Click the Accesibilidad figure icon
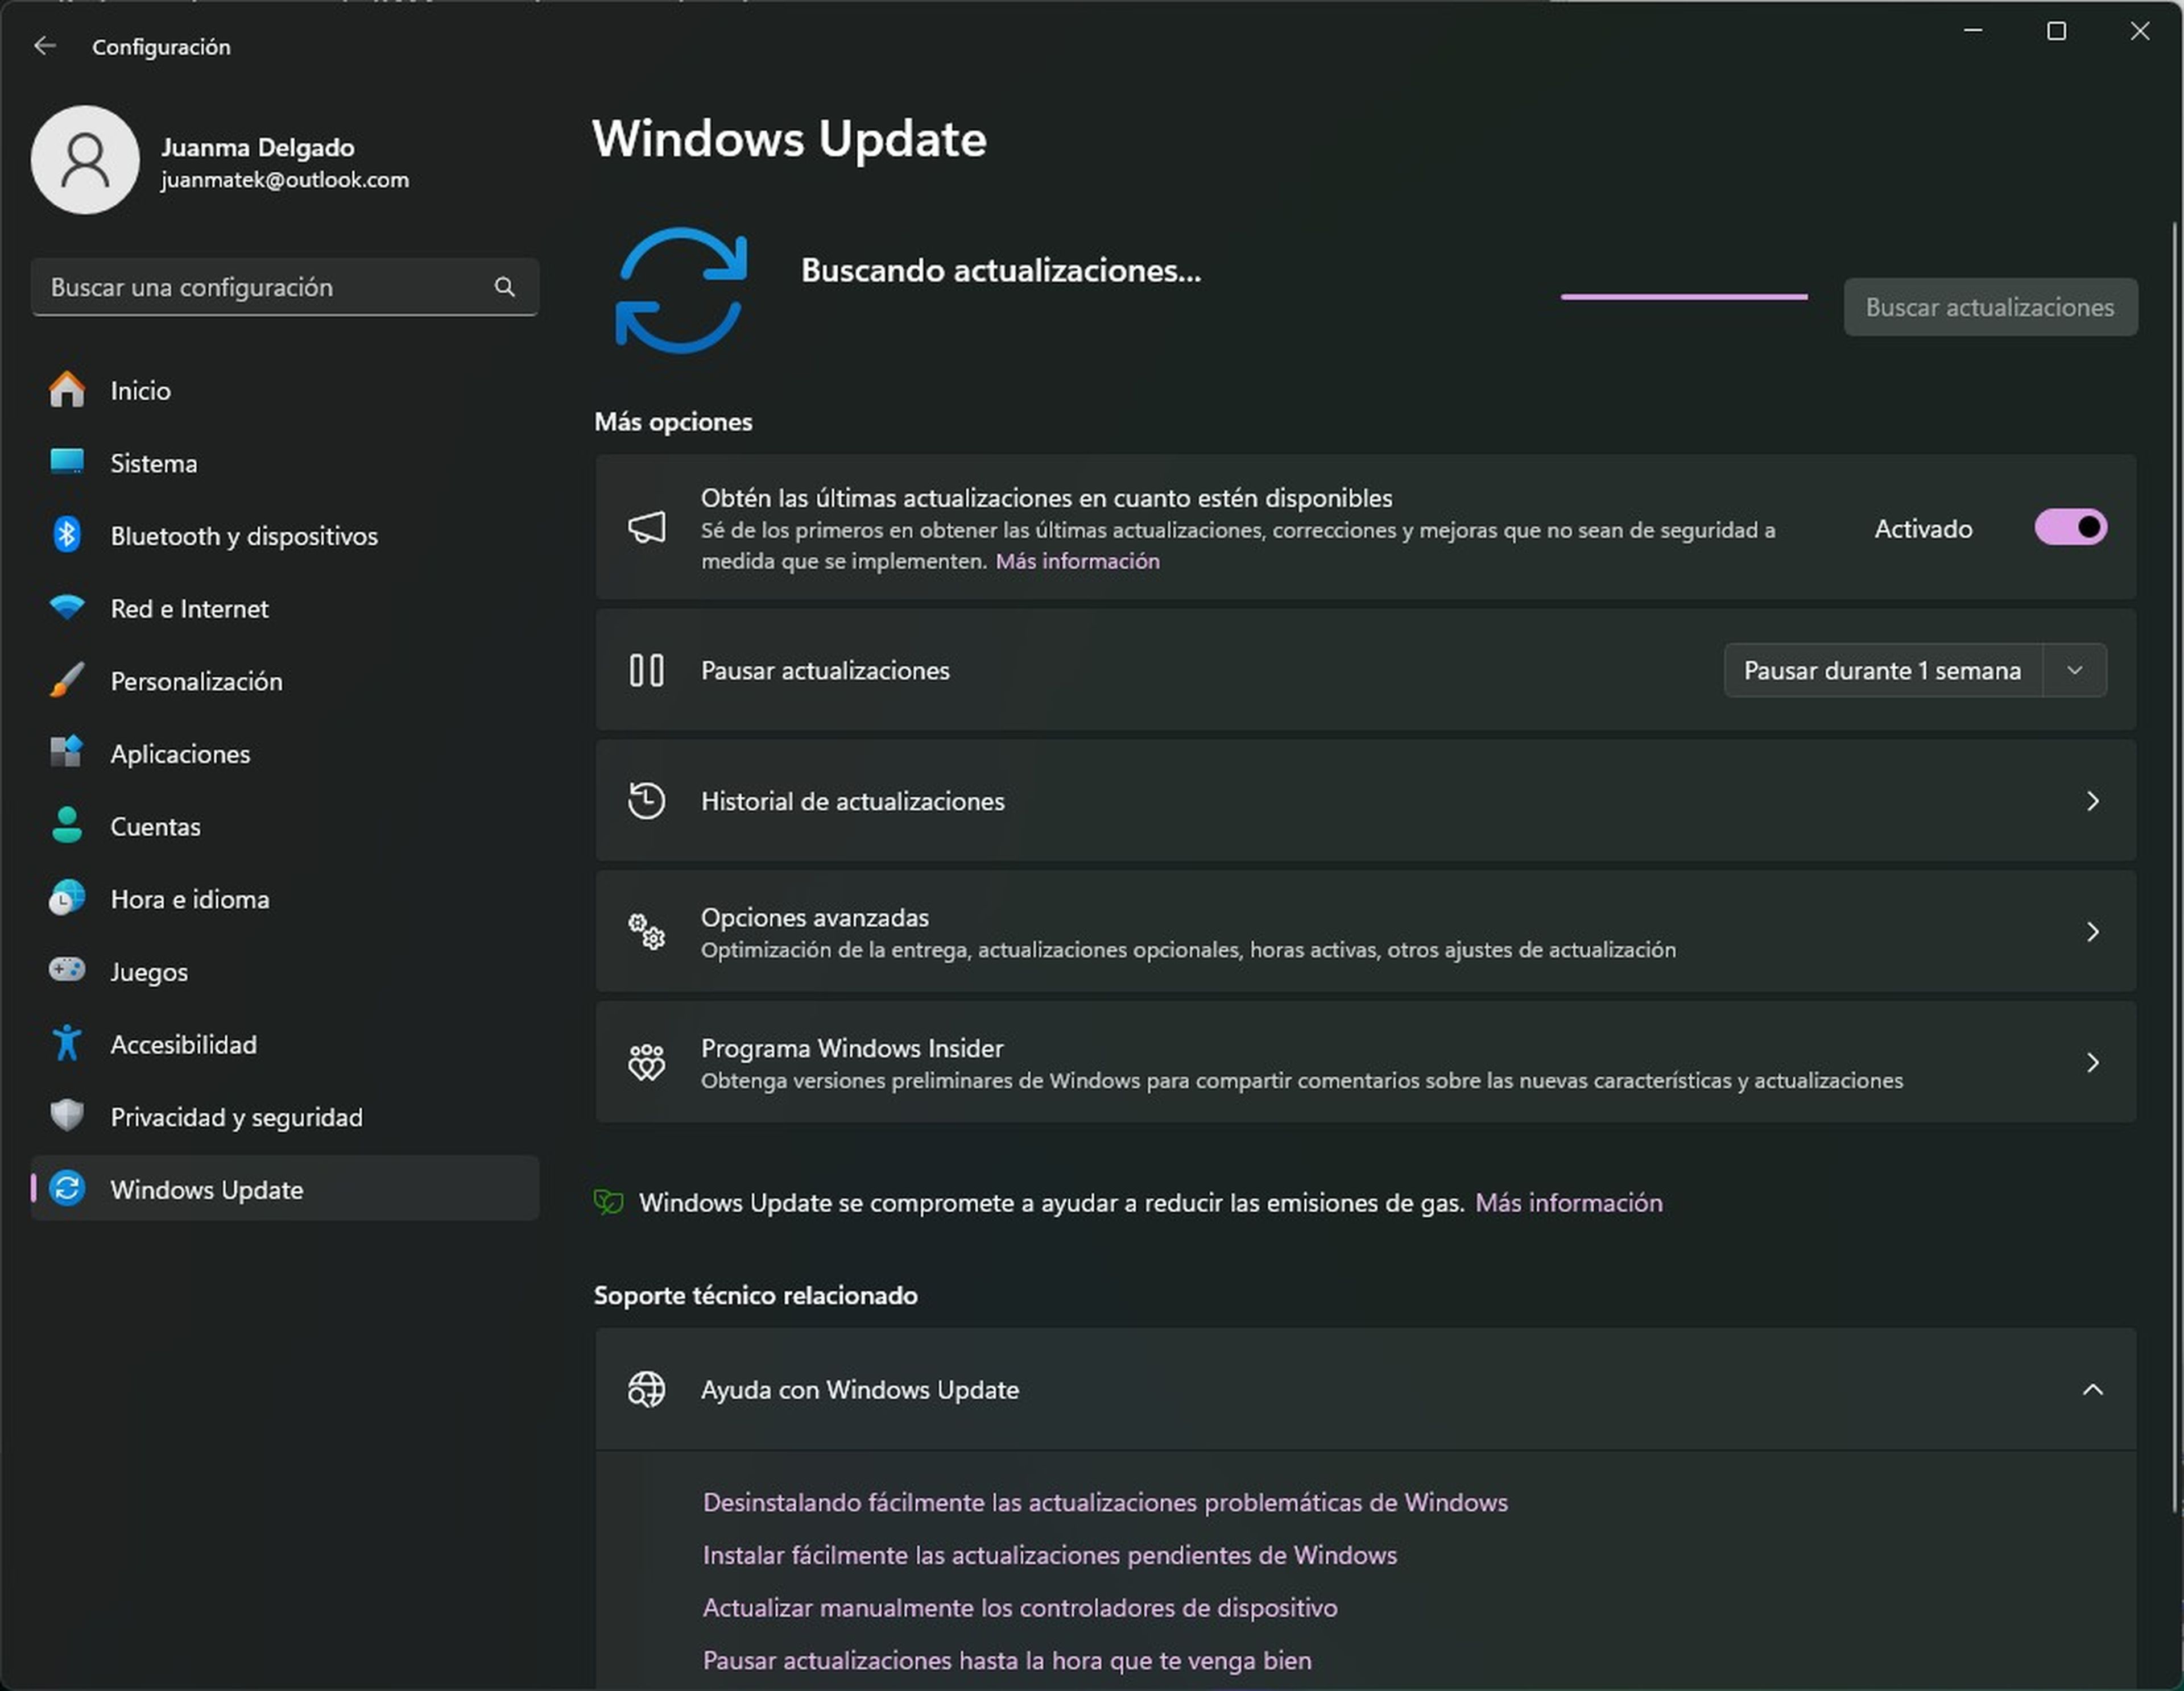2184x1691 pixels. 67,1043
